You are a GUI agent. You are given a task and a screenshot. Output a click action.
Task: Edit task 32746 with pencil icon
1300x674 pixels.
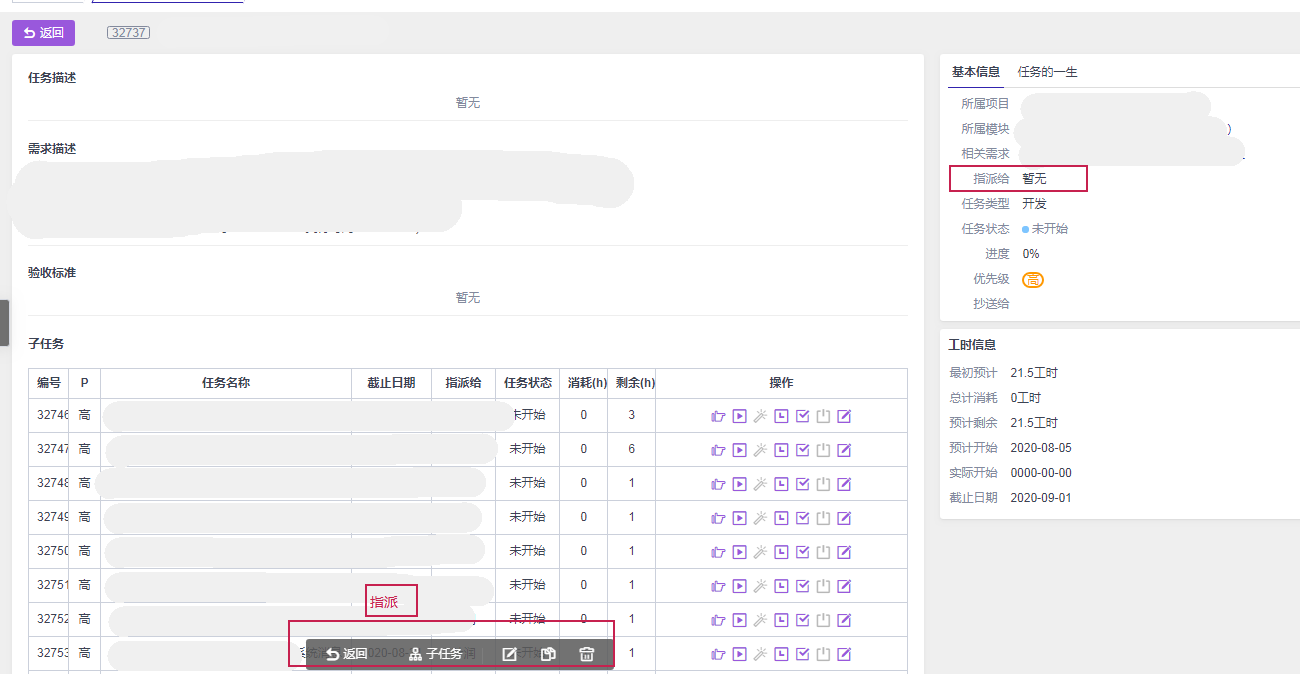pos(844,416)
